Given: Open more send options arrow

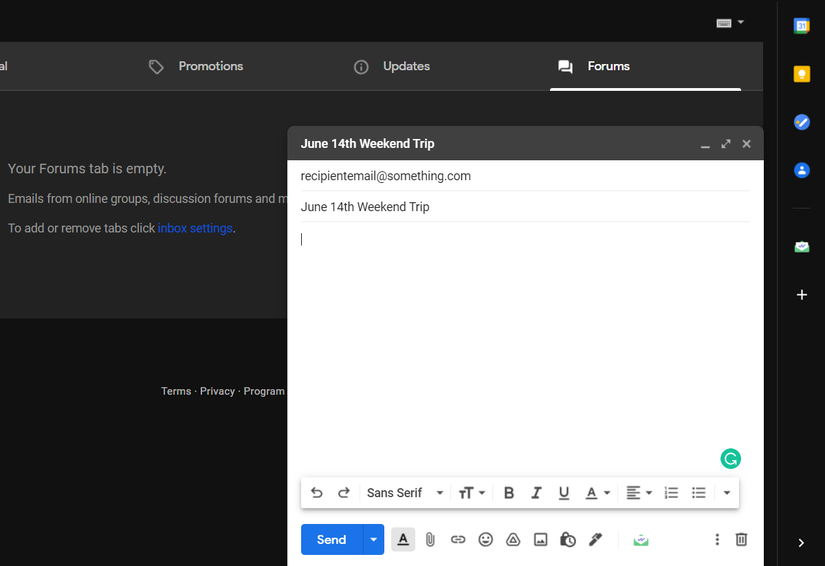Looking at the screenshot, I should 374,540.
